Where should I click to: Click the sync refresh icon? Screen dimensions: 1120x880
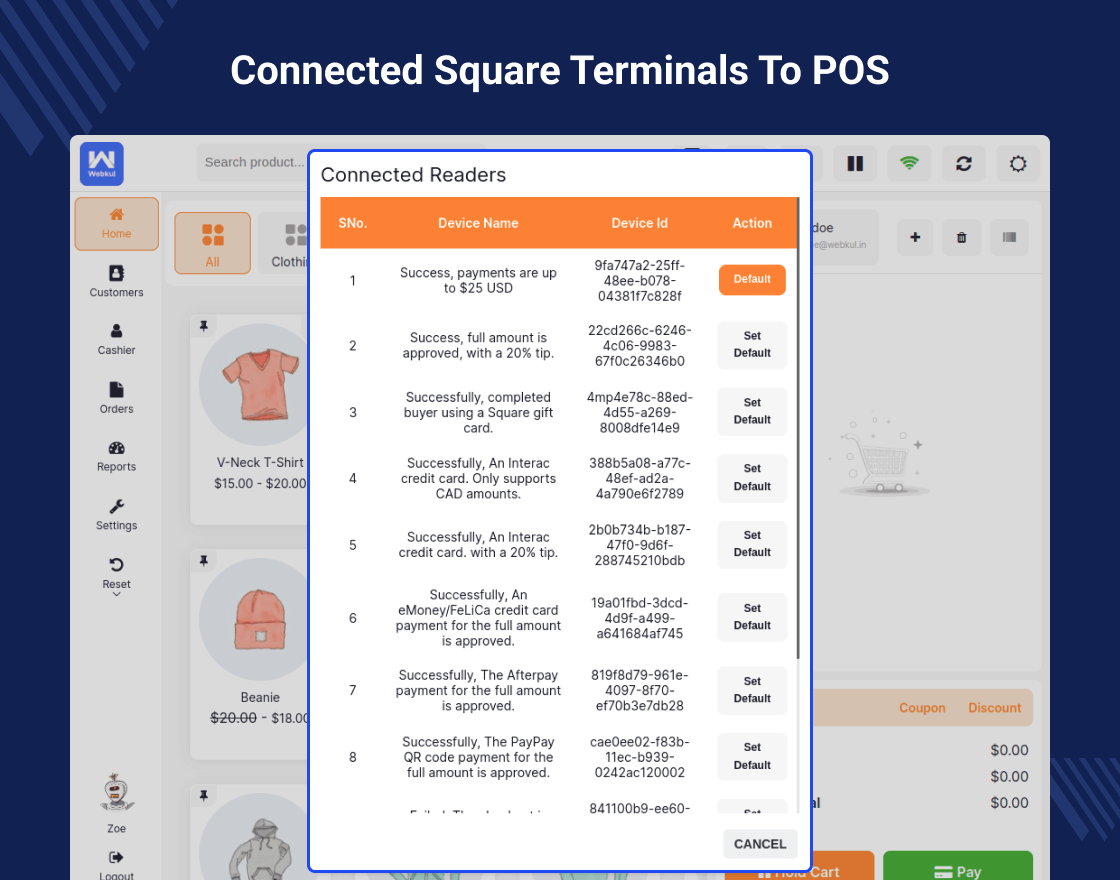[962, 164]
